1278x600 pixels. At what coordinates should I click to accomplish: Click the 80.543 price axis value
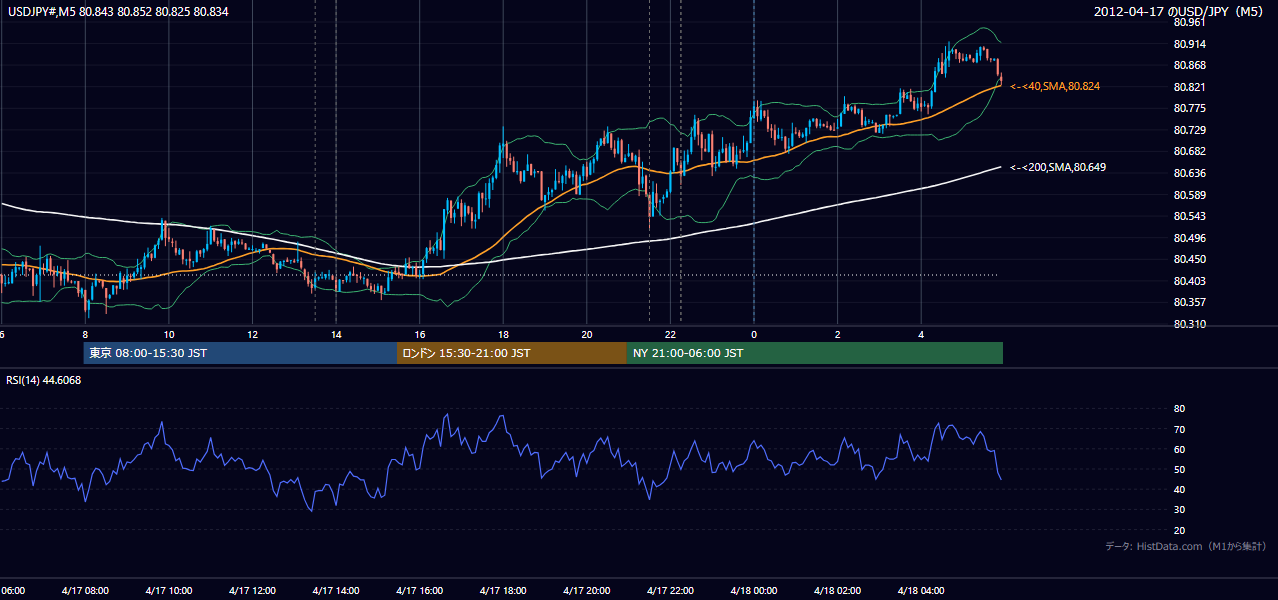click(x=1188, y=216)
